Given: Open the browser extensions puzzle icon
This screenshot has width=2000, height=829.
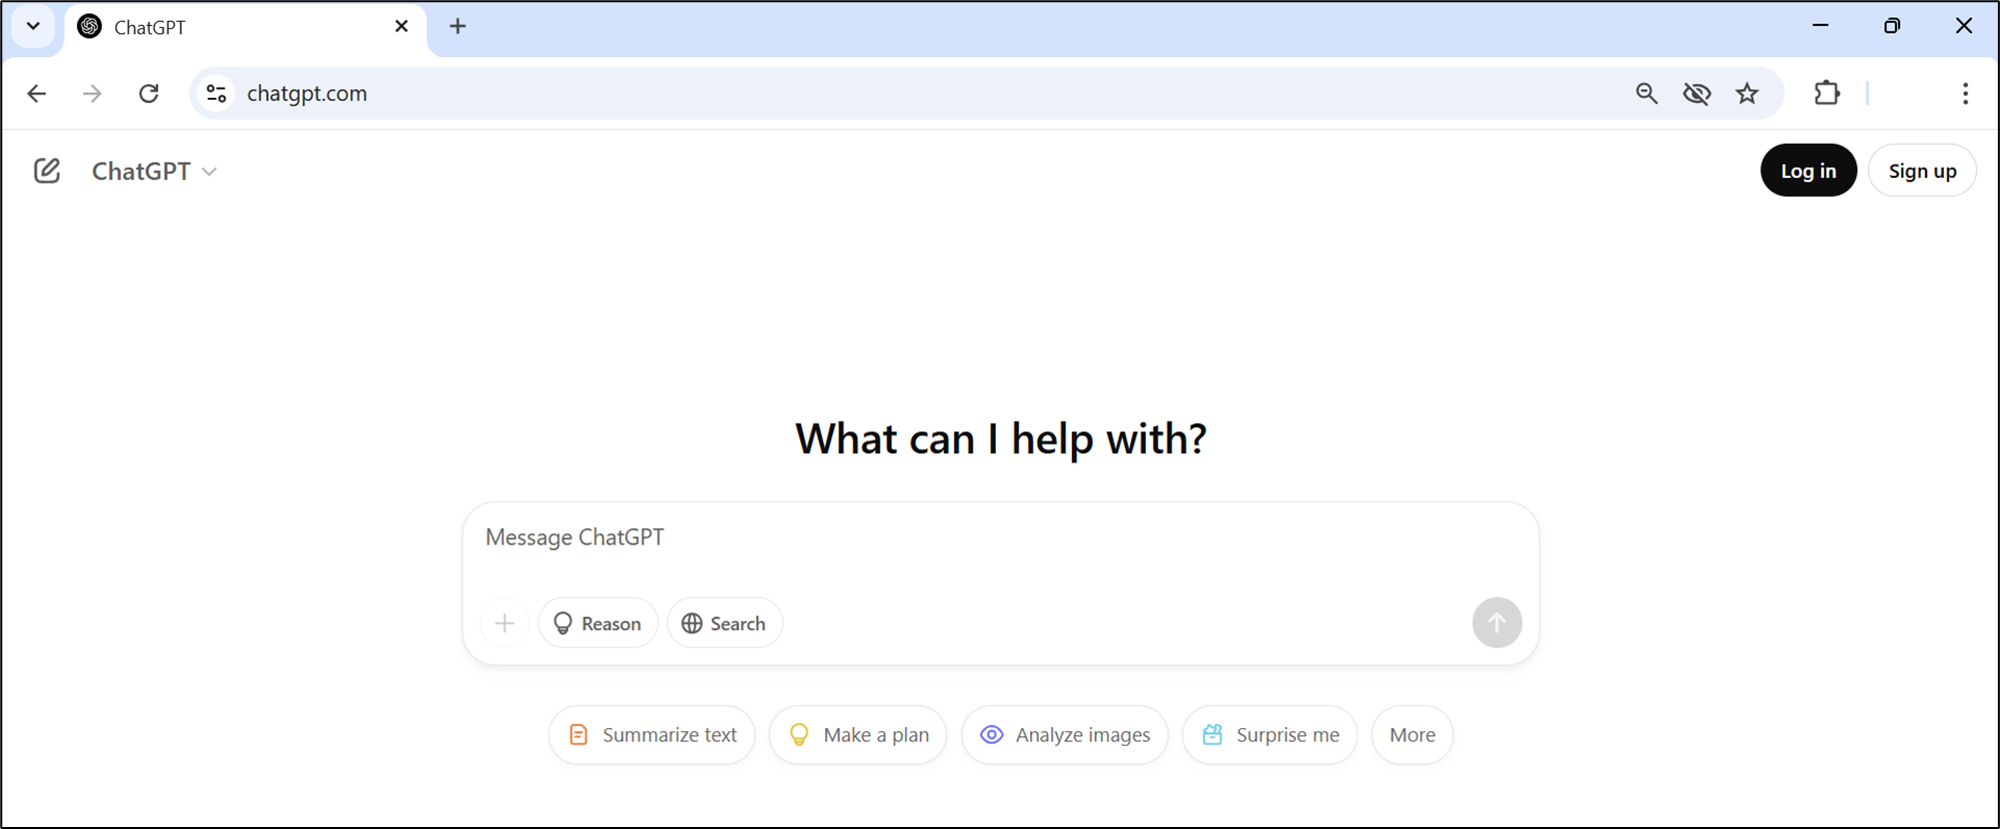Looking at the screenshot, I should tap(1826, 93).
